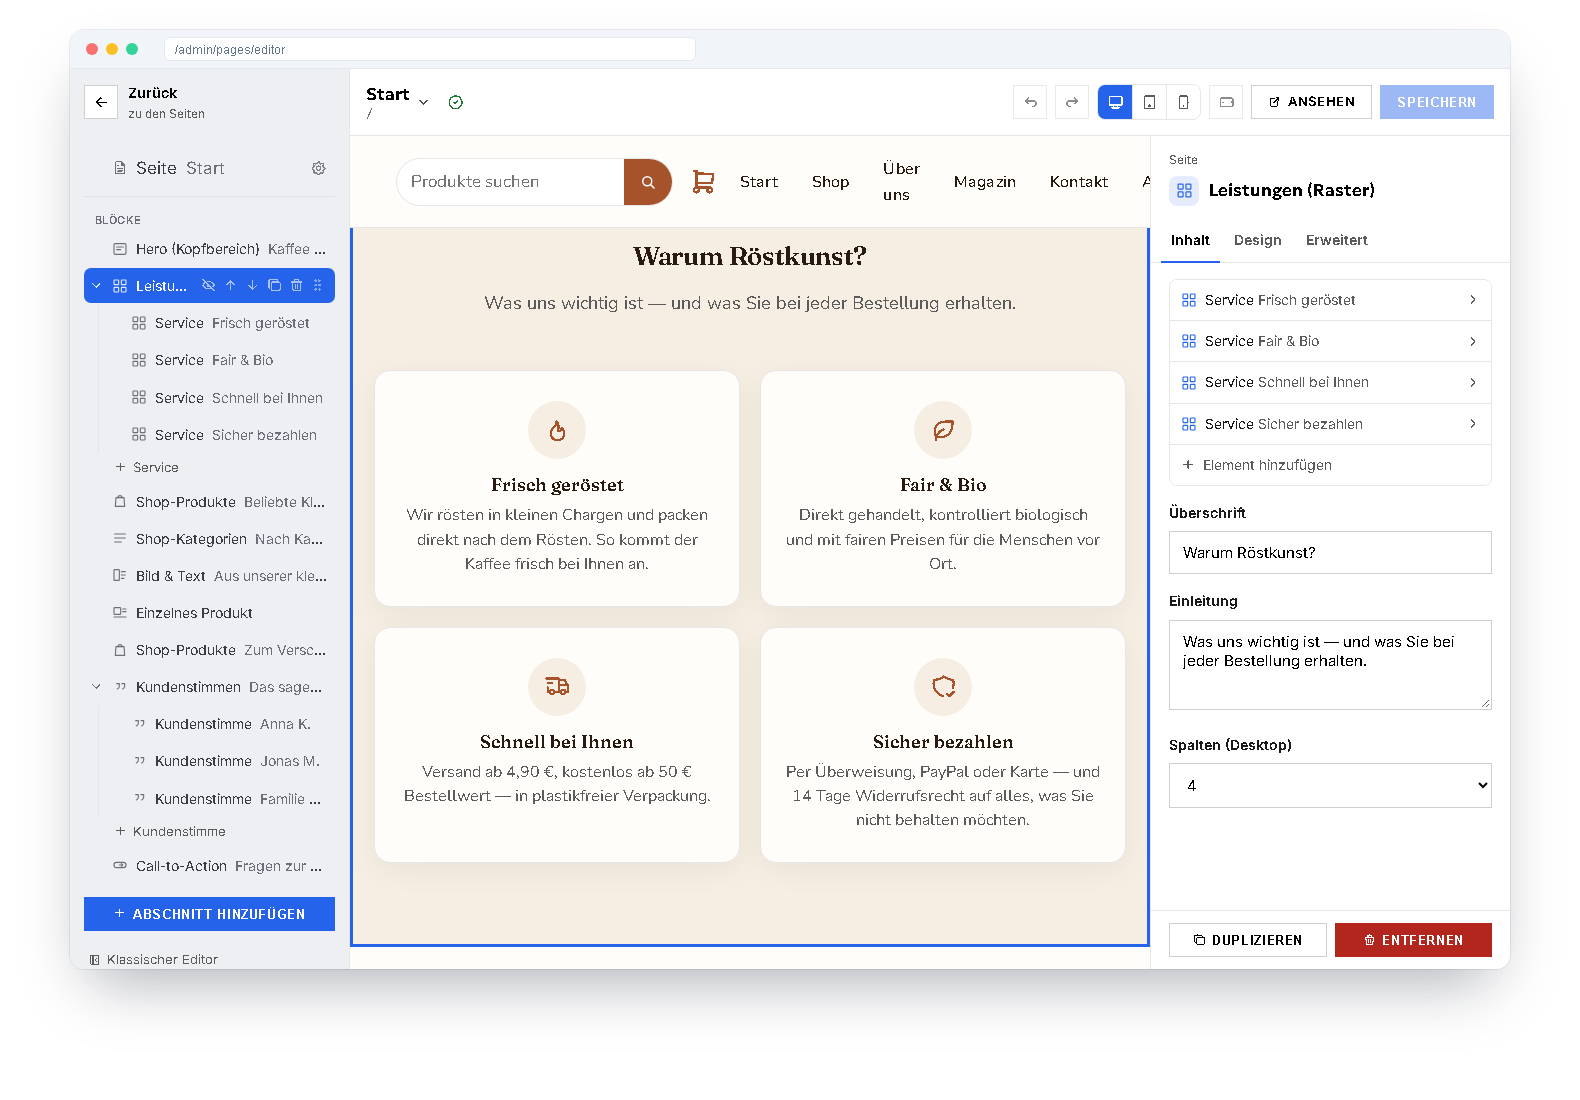
Task: Click ABSCHNITT HINZUFÜGEN to add a section
Action: click(x=209, y=914)
